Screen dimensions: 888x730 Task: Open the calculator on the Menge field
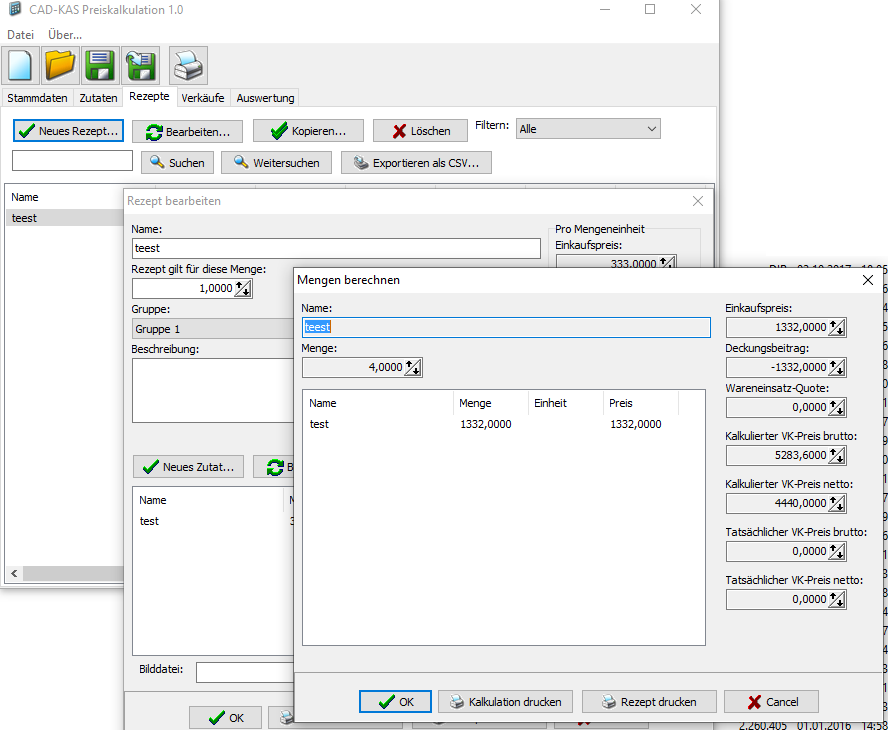(413, 368)
